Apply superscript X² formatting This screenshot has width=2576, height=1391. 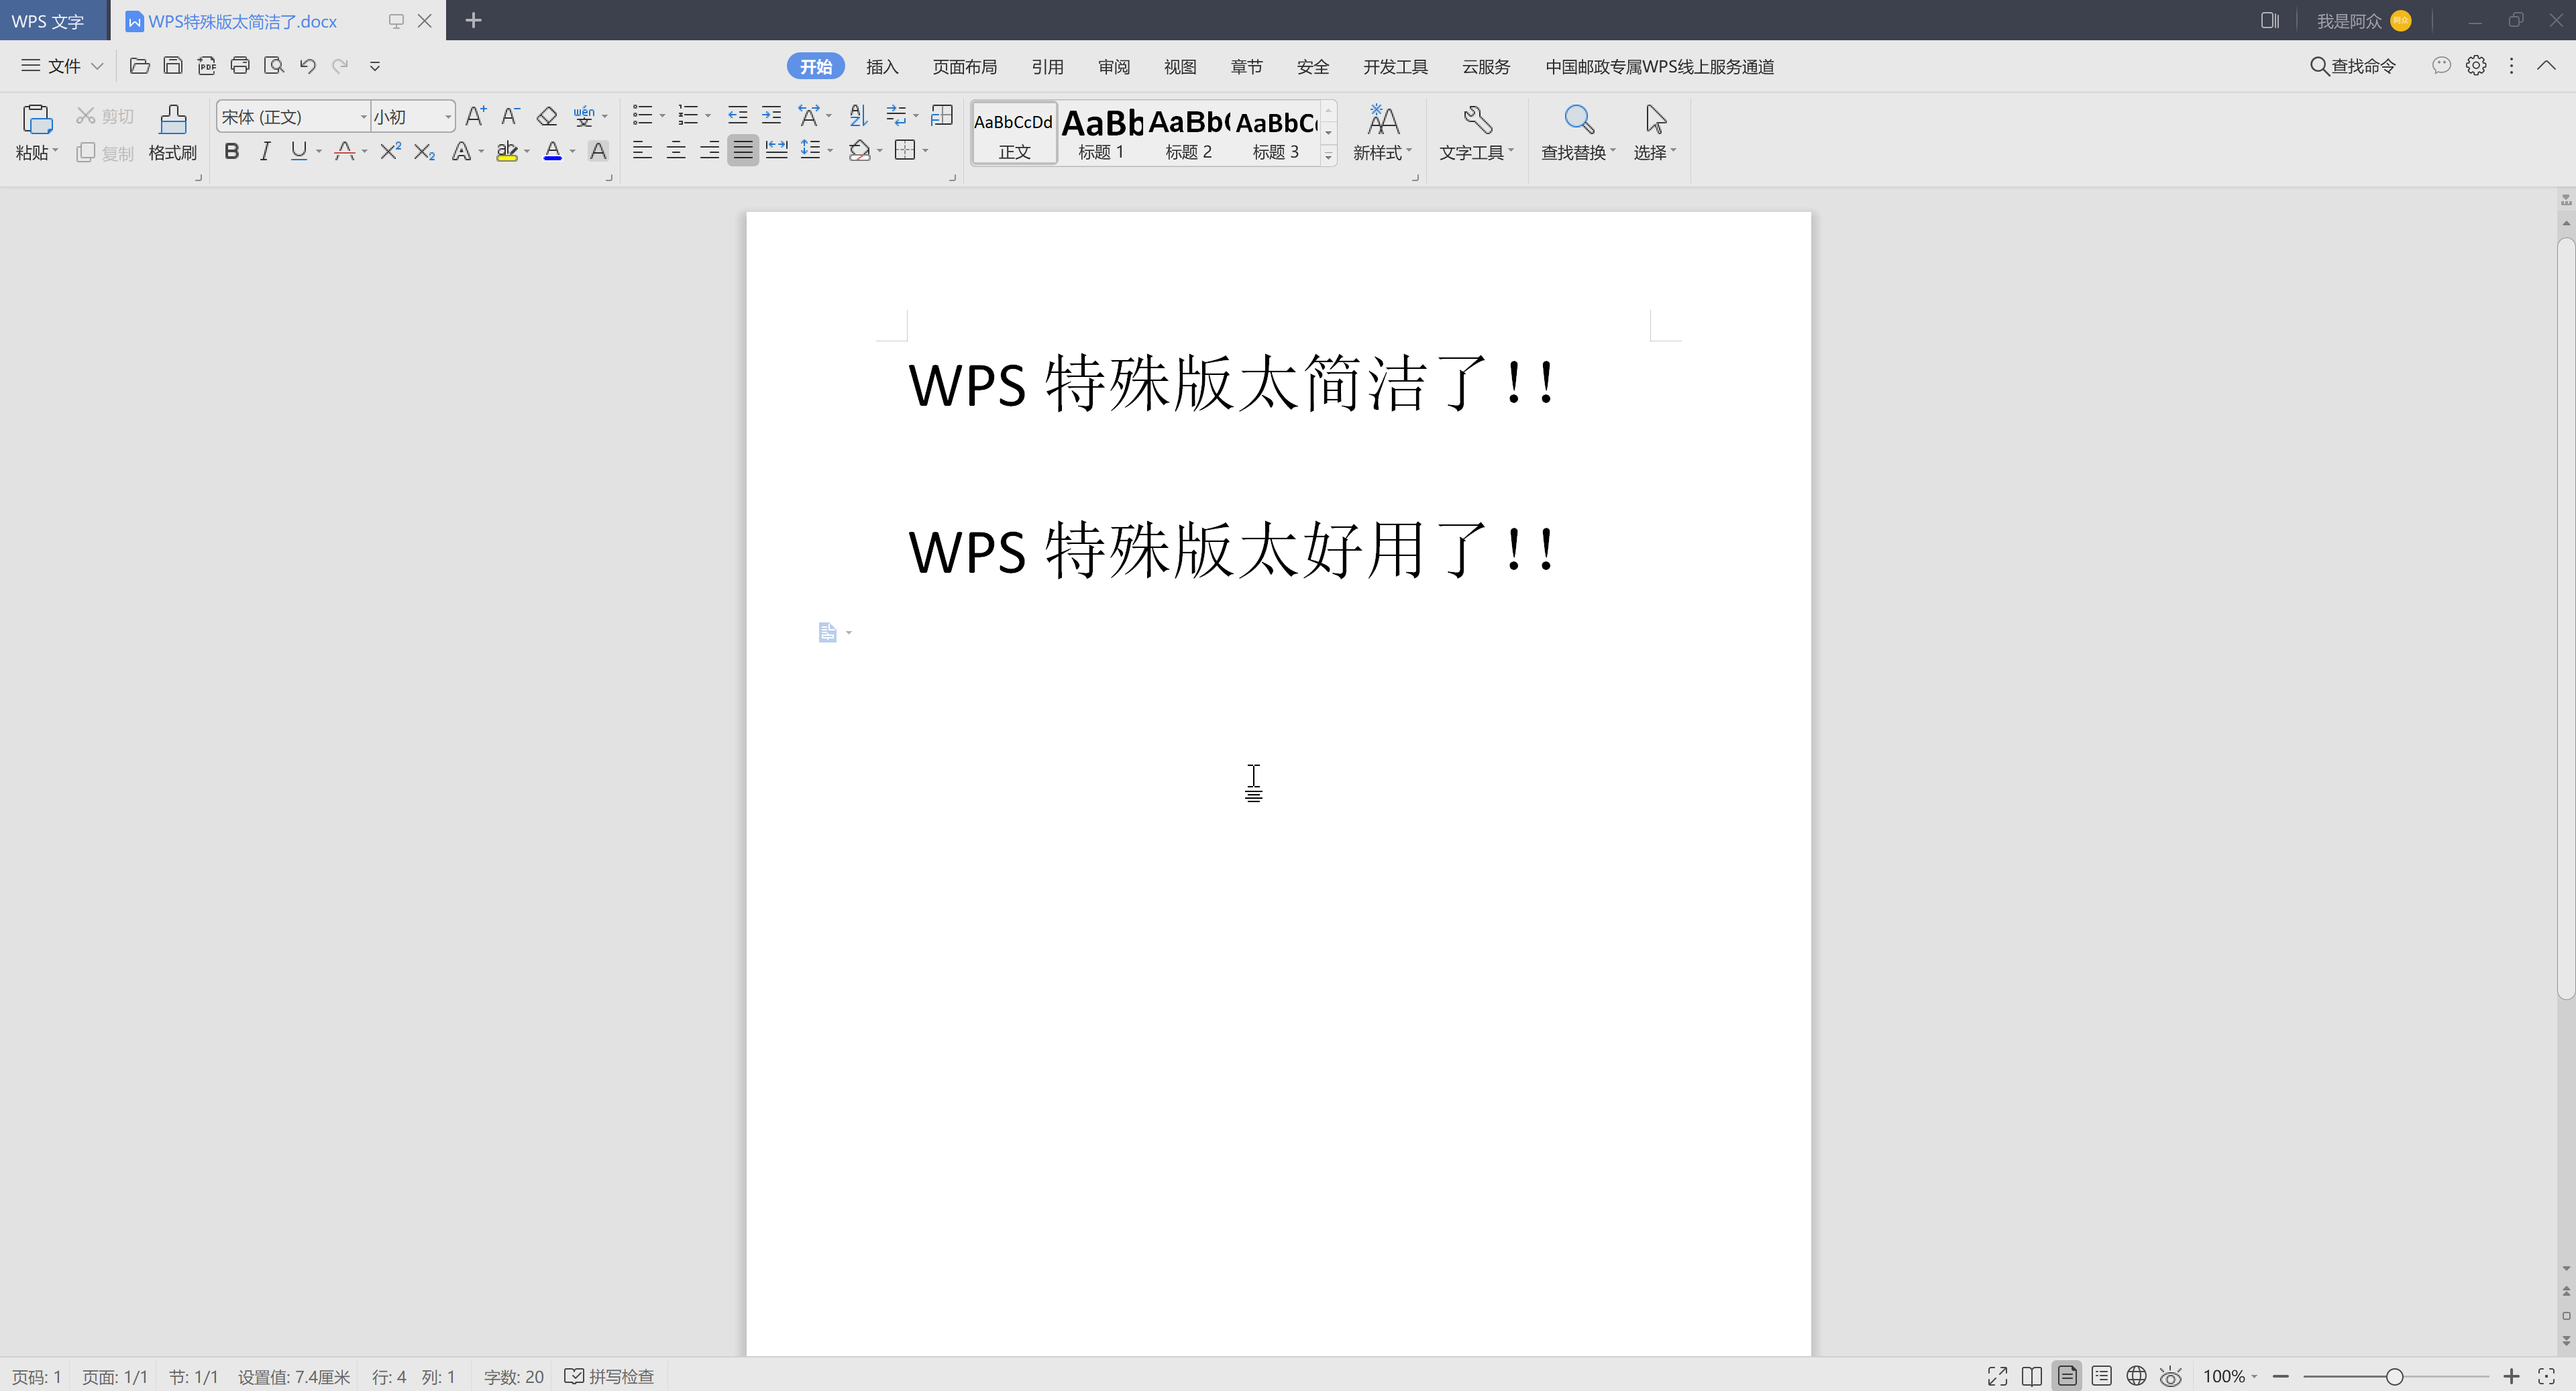[x=390, y=151]
